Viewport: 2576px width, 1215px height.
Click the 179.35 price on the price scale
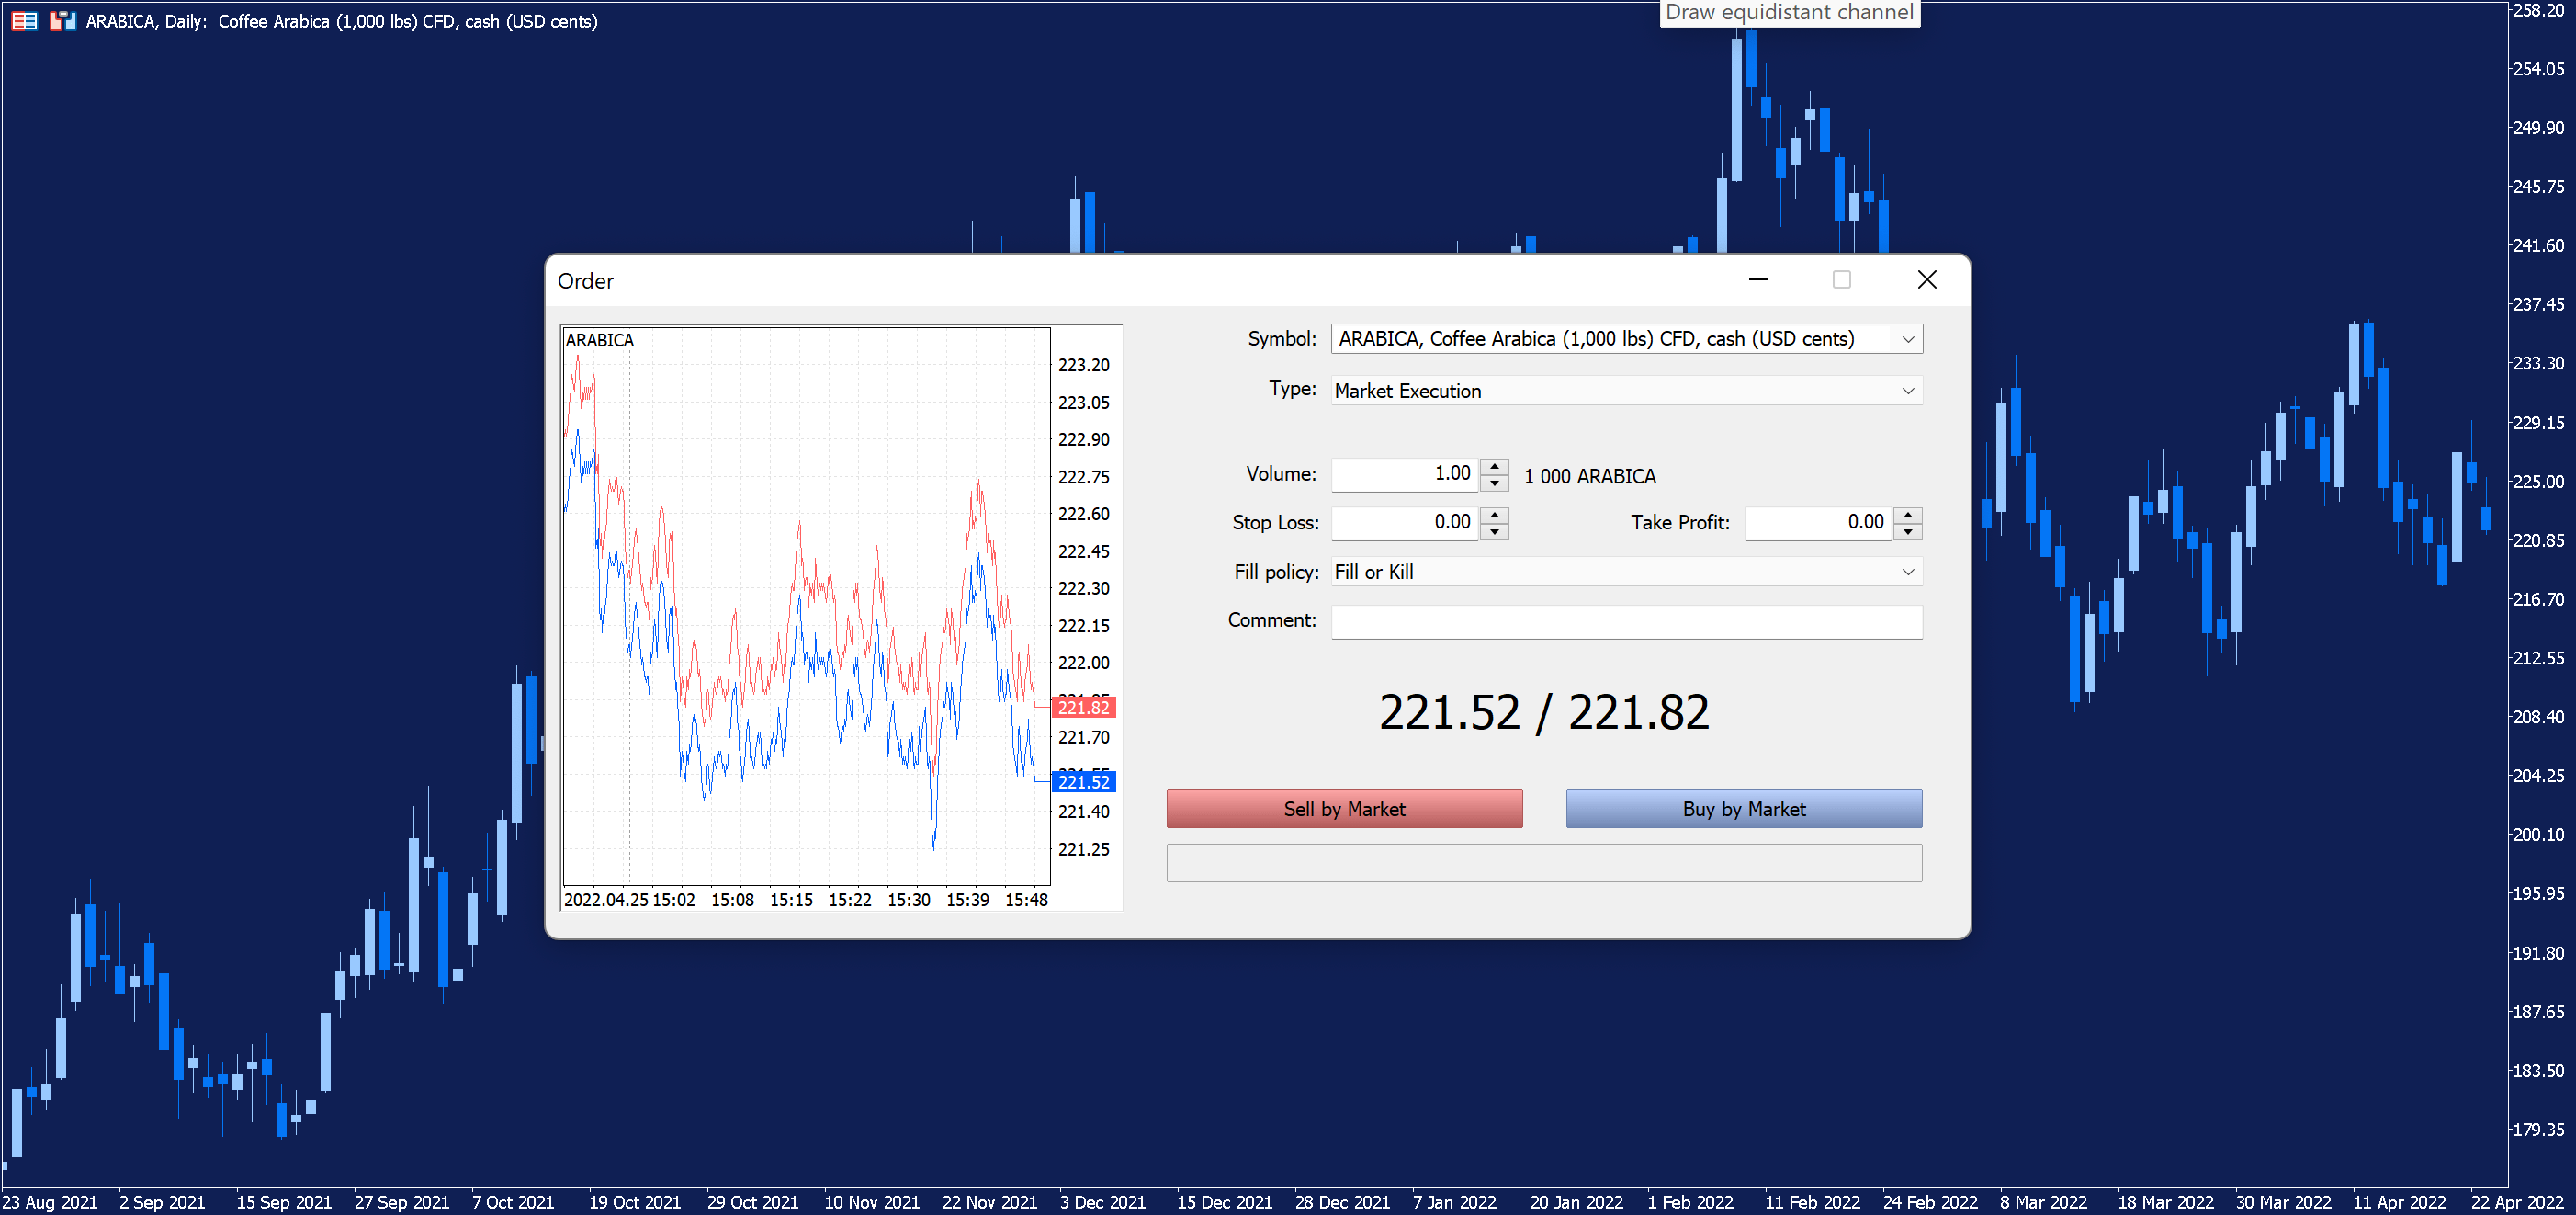pos(2538,1129)
